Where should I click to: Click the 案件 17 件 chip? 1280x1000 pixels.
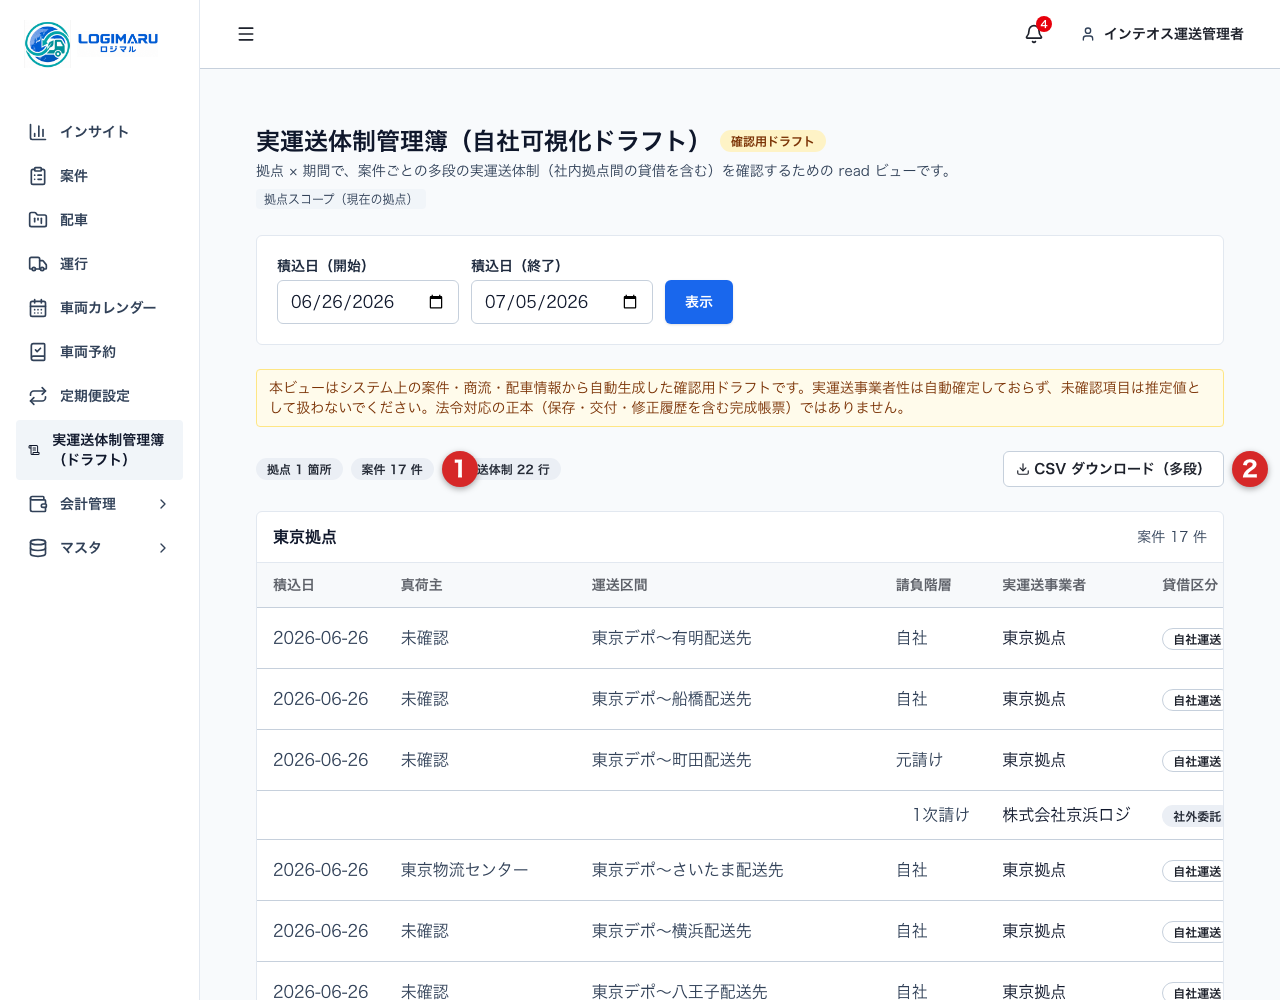tap(392, 469)
